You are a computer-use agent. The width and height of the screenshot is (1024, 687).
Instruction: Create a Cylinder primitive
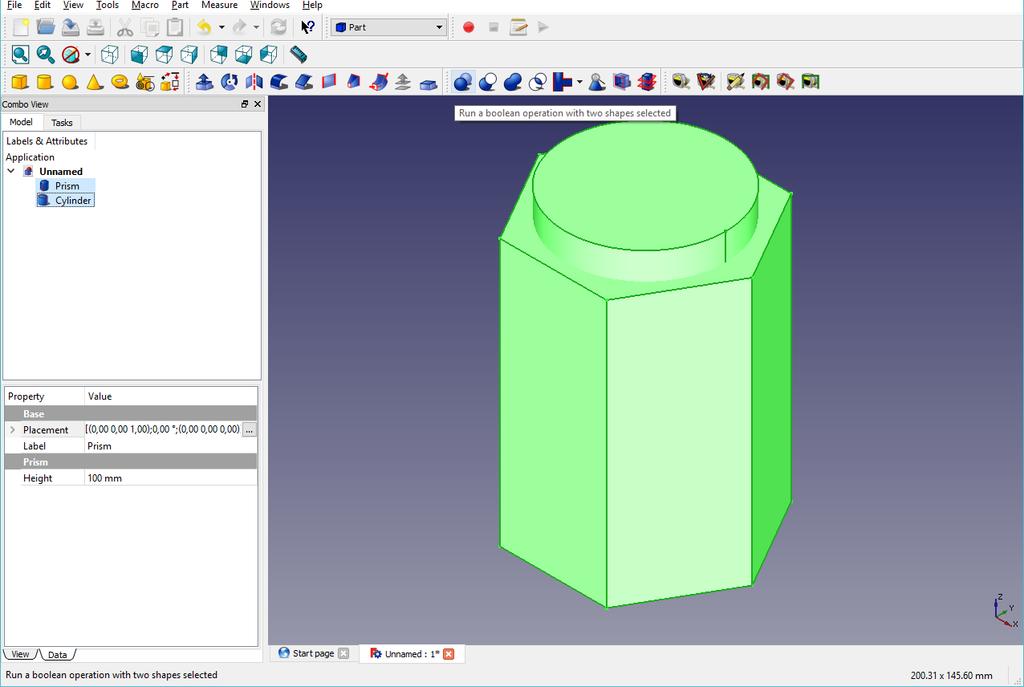pos(44,82)
